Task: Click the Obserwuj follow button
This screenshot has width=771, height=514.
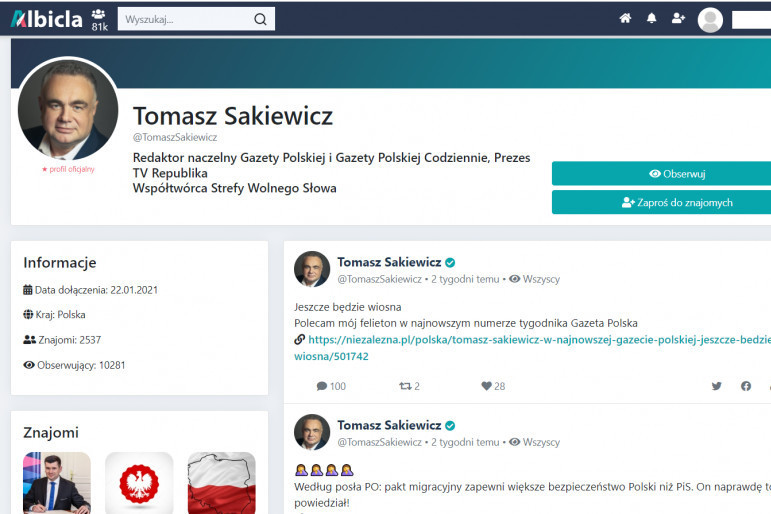Action: 662,173
